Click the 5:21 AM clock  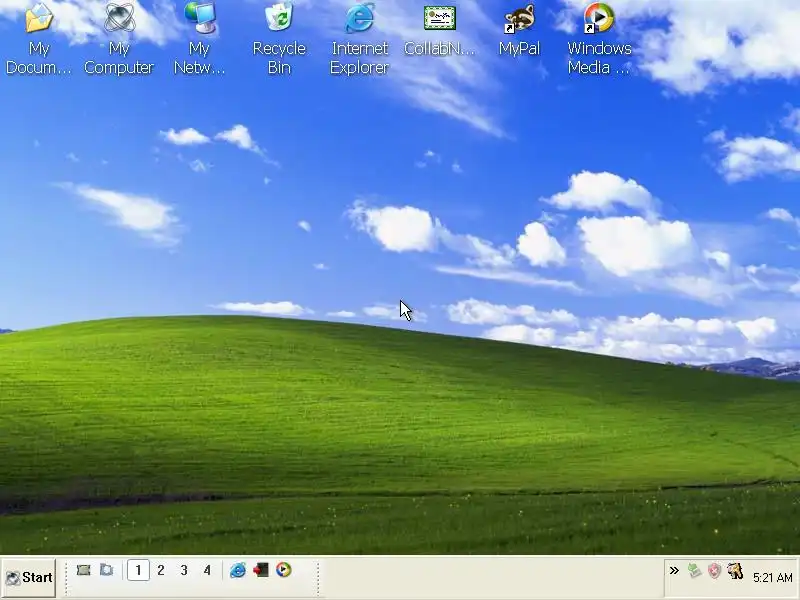(772, 578)
